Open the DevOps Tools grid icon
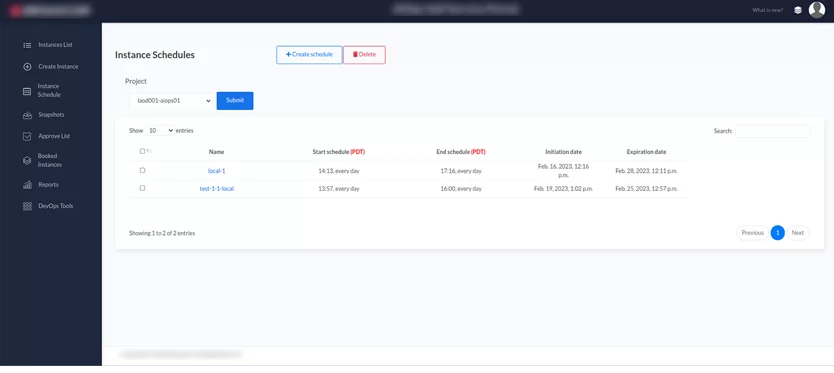The width and height of the screenshot is (834, 373). point(27,206)
